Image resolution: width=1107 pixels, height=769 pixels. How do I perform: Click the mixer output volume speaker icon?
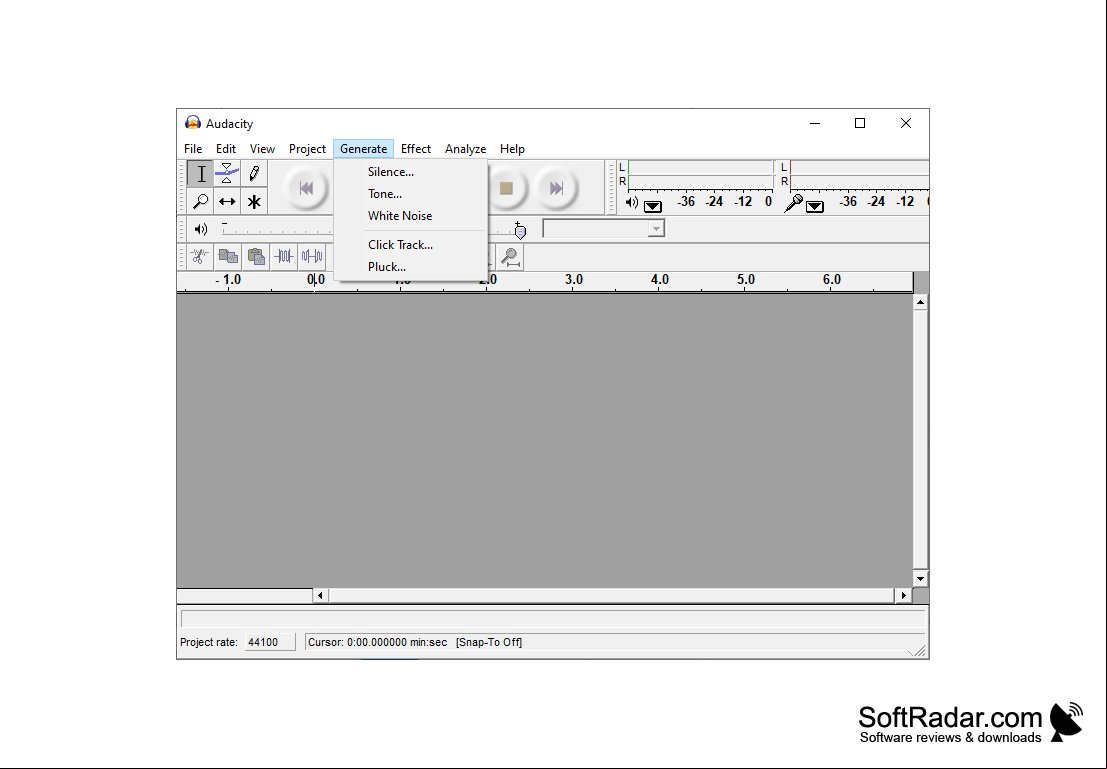(x=201, y=229)
